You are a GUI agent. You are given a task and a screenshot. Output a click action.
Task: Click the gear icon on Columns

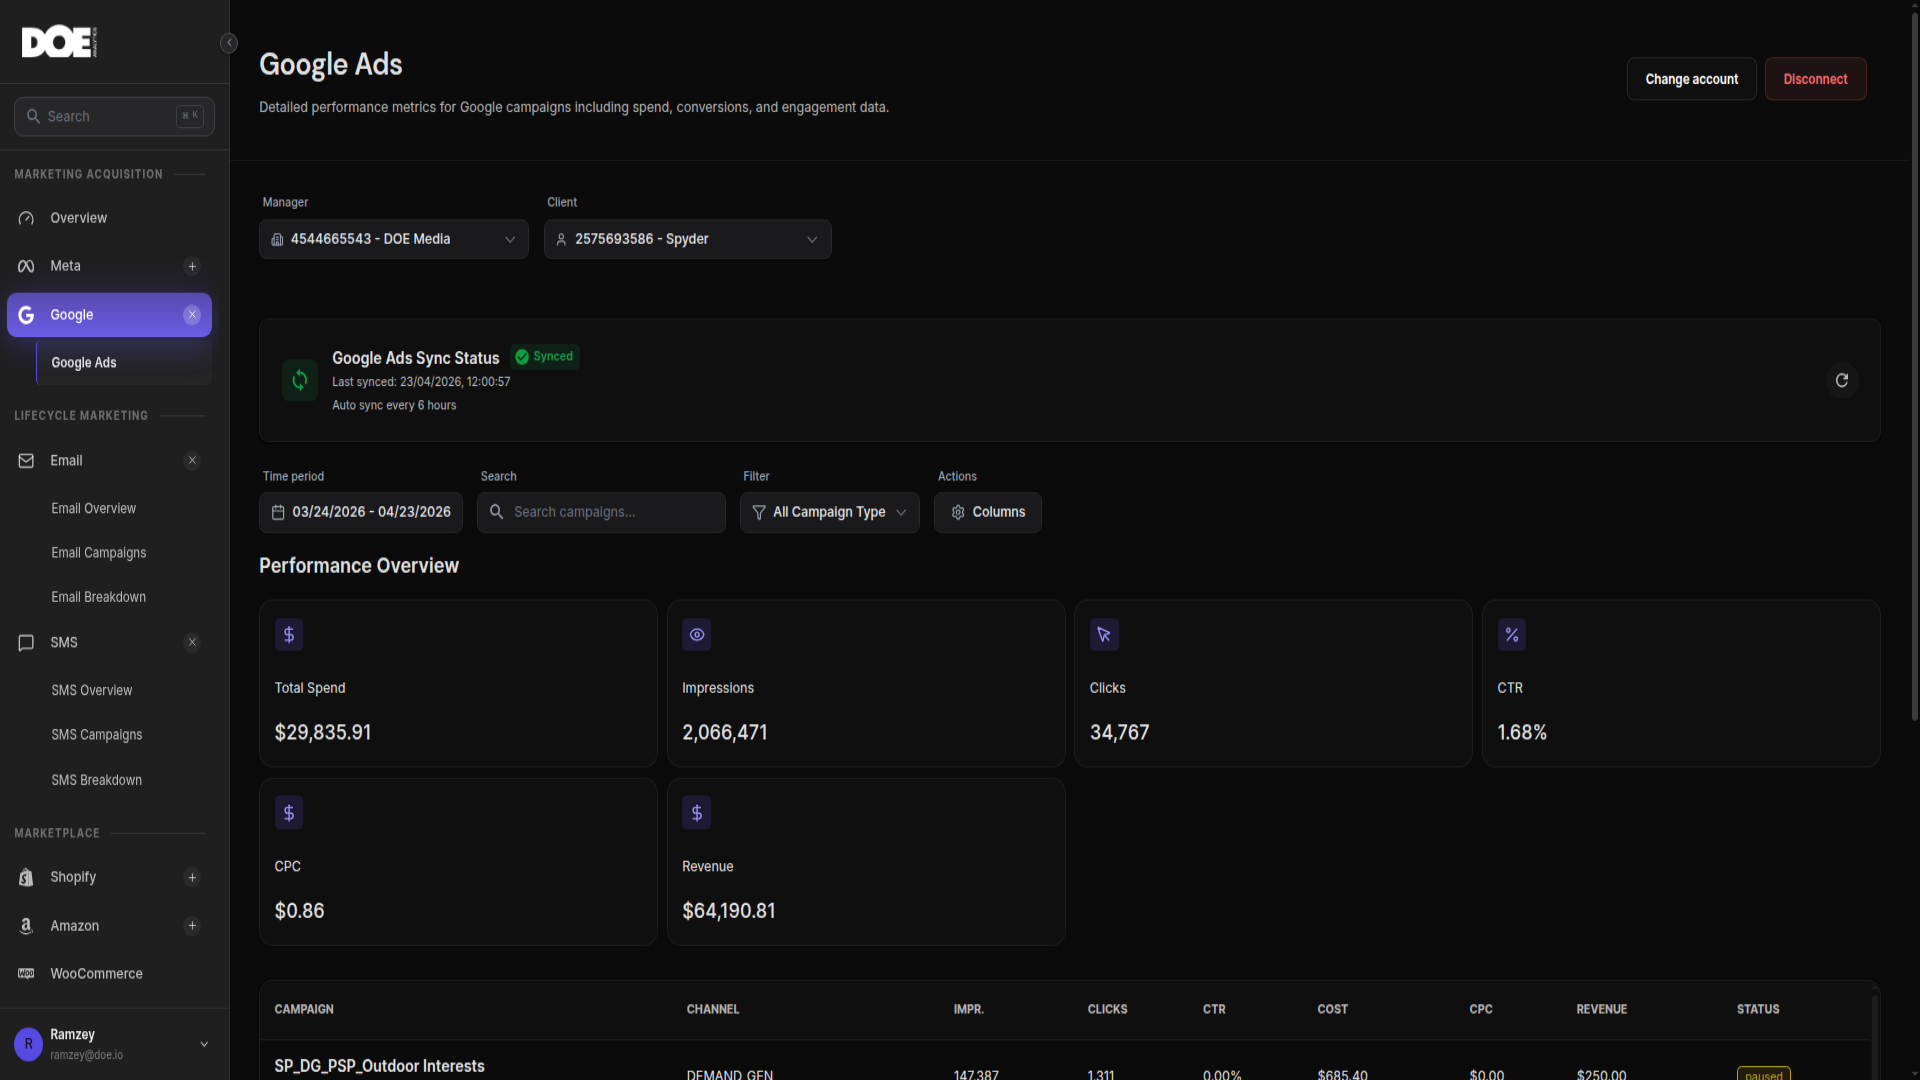(x=958, y=512)
